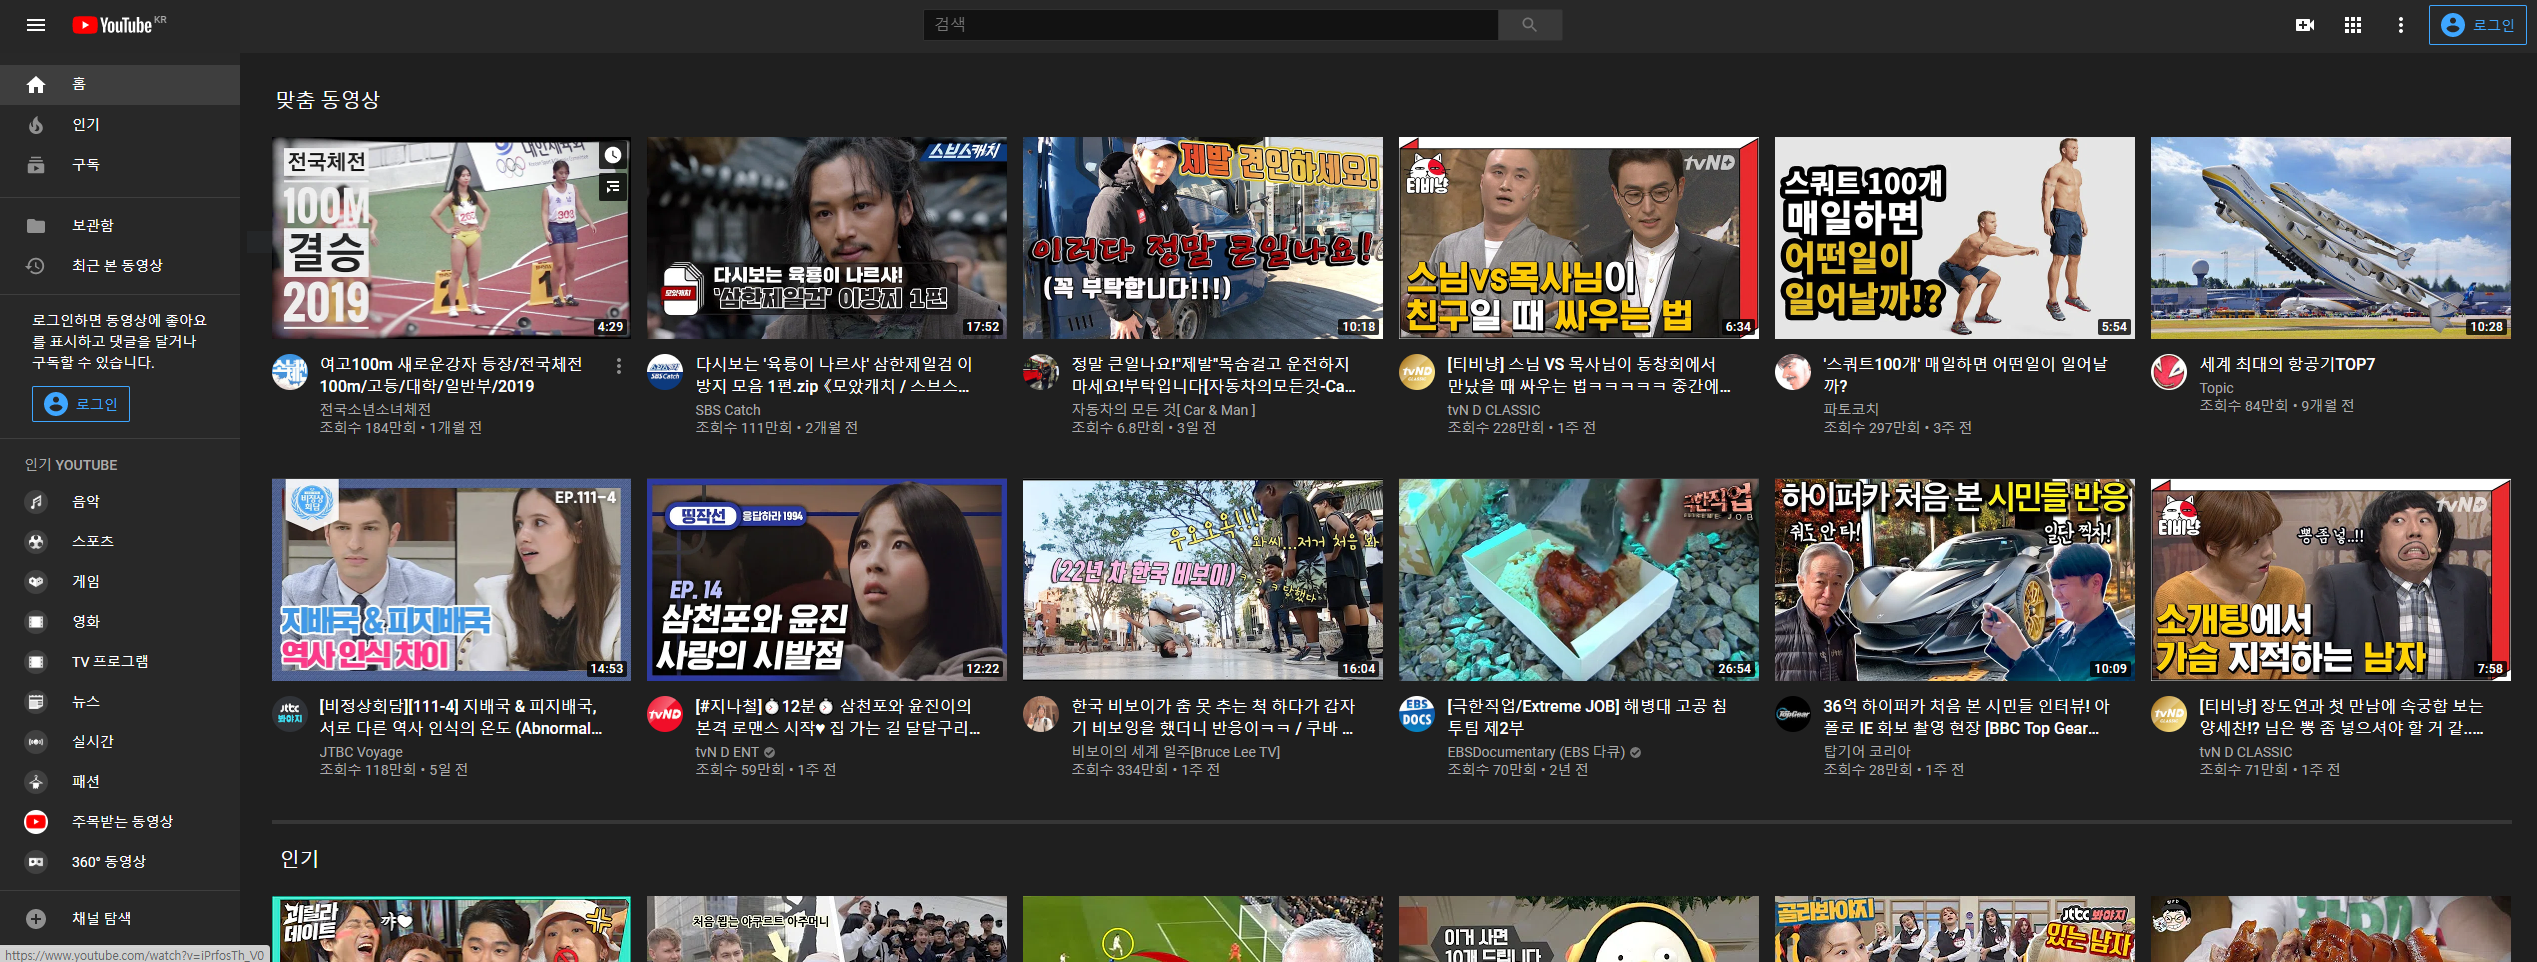Open the settings three-dot menu in header
The height and width of the screenshot is (962, 2537).
click(2400, 25)
